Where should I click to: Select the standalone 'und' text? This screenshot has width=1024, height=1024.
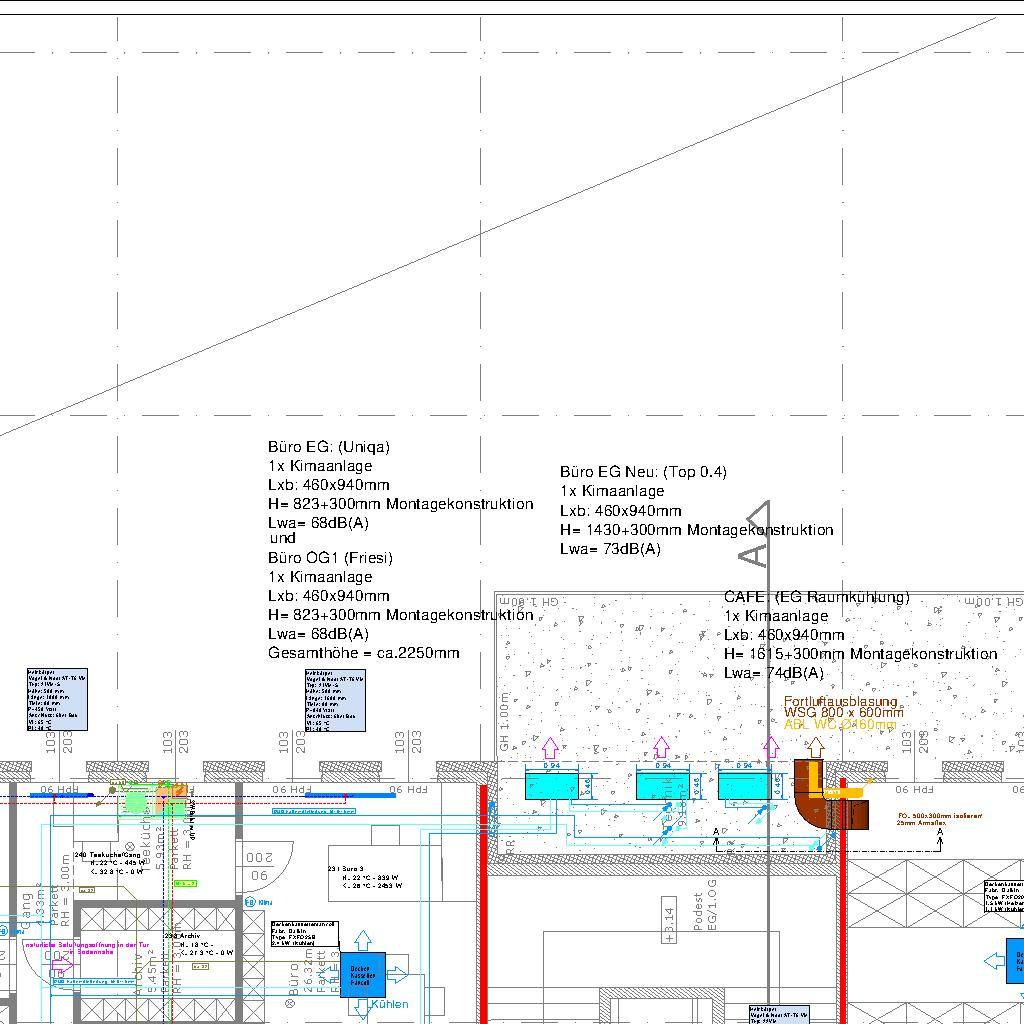tap(282, 539)
